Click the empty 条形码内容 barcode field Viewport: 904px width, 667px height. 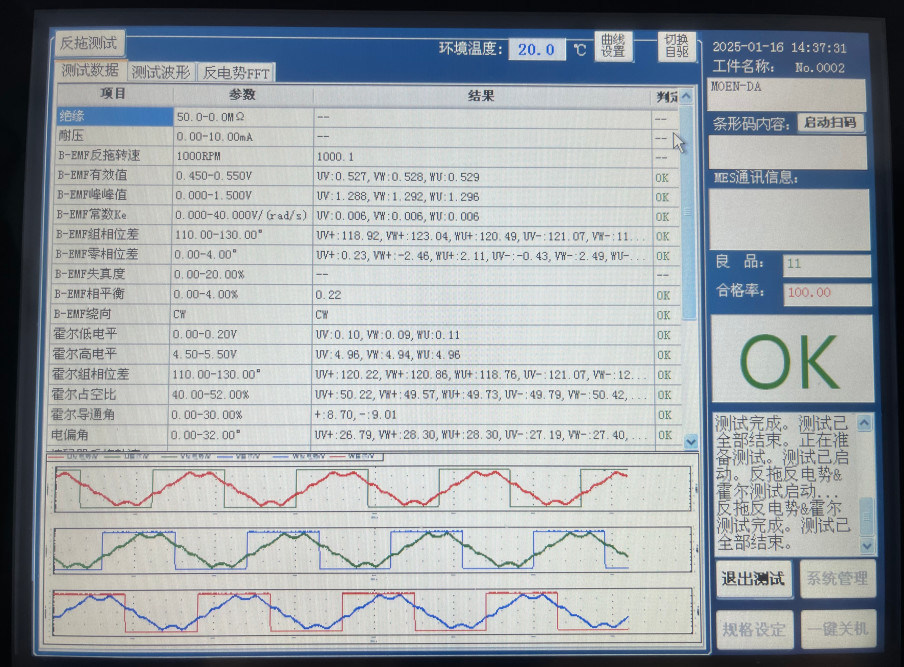[x=788, y=152]
